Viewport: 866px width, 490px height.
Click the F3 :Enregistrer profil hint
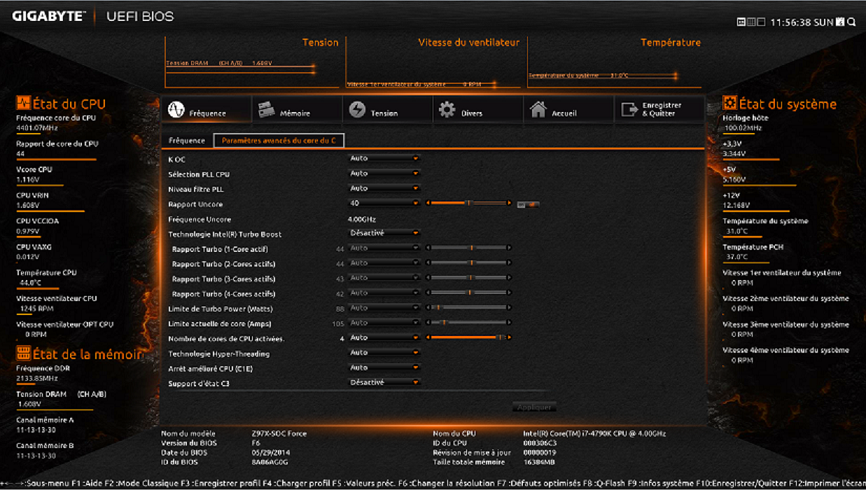point(219,483)
